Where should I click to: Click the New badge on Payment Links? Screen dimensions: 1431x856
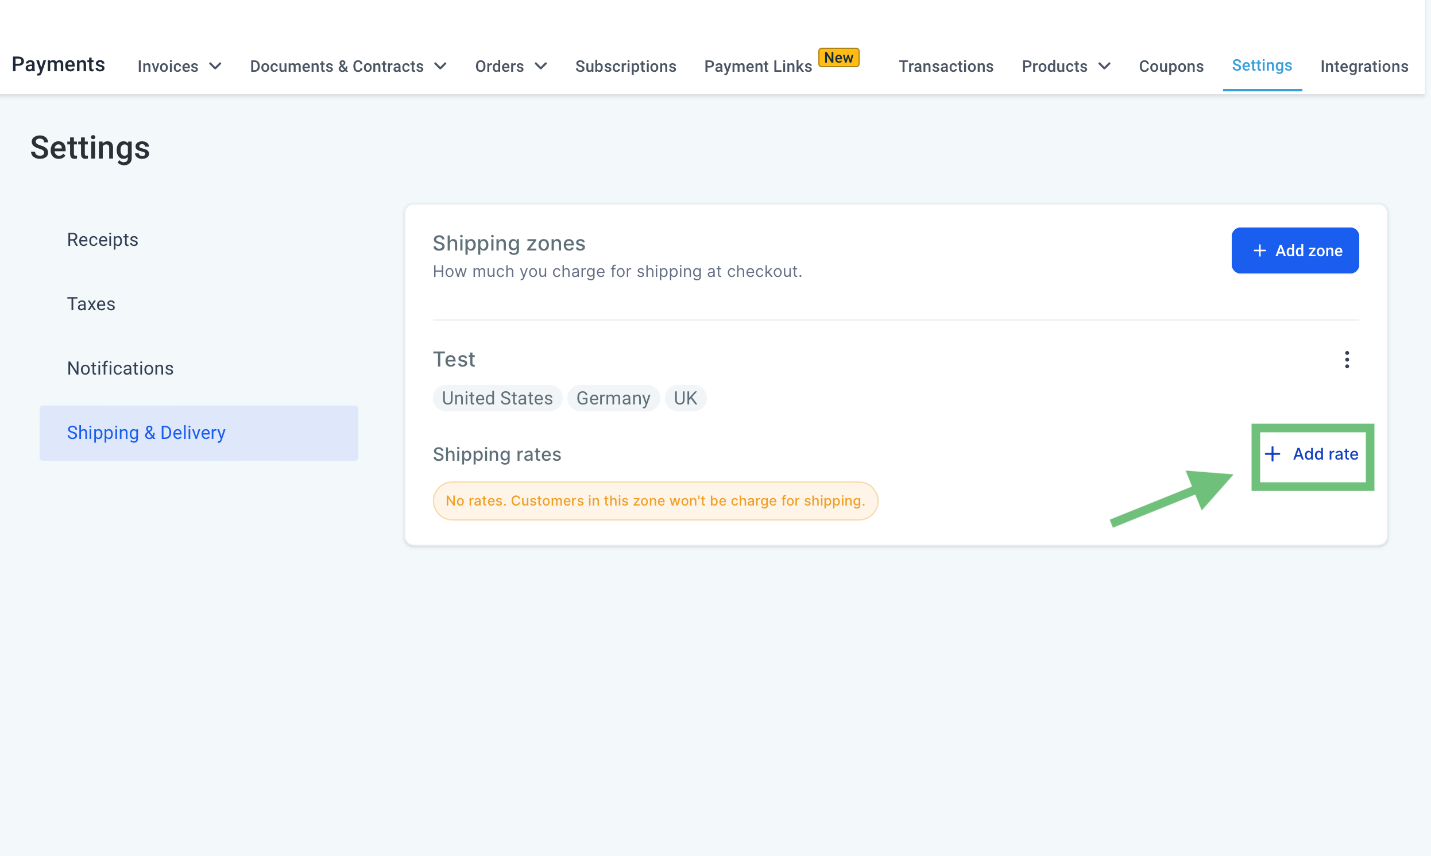click(x=839, y=57)
